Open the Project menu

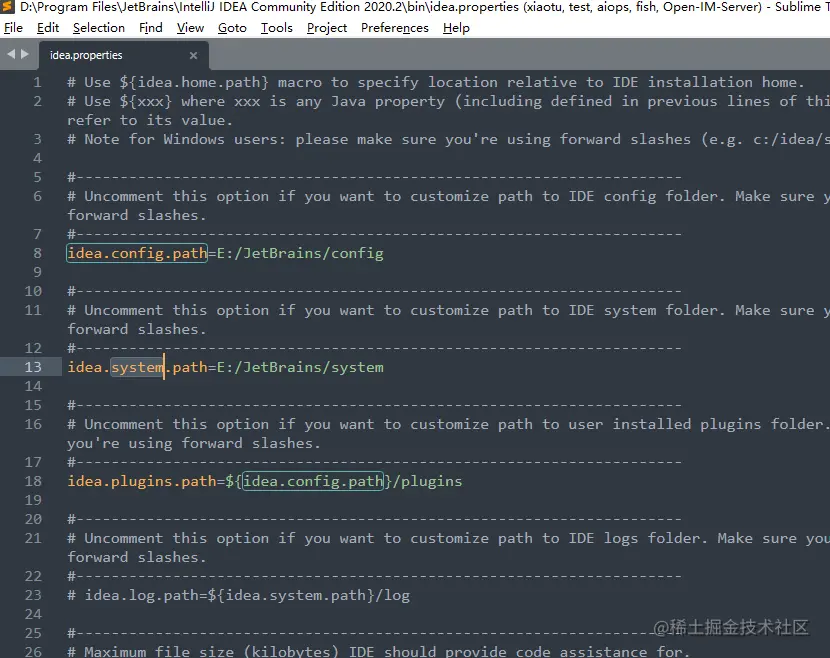326,27
